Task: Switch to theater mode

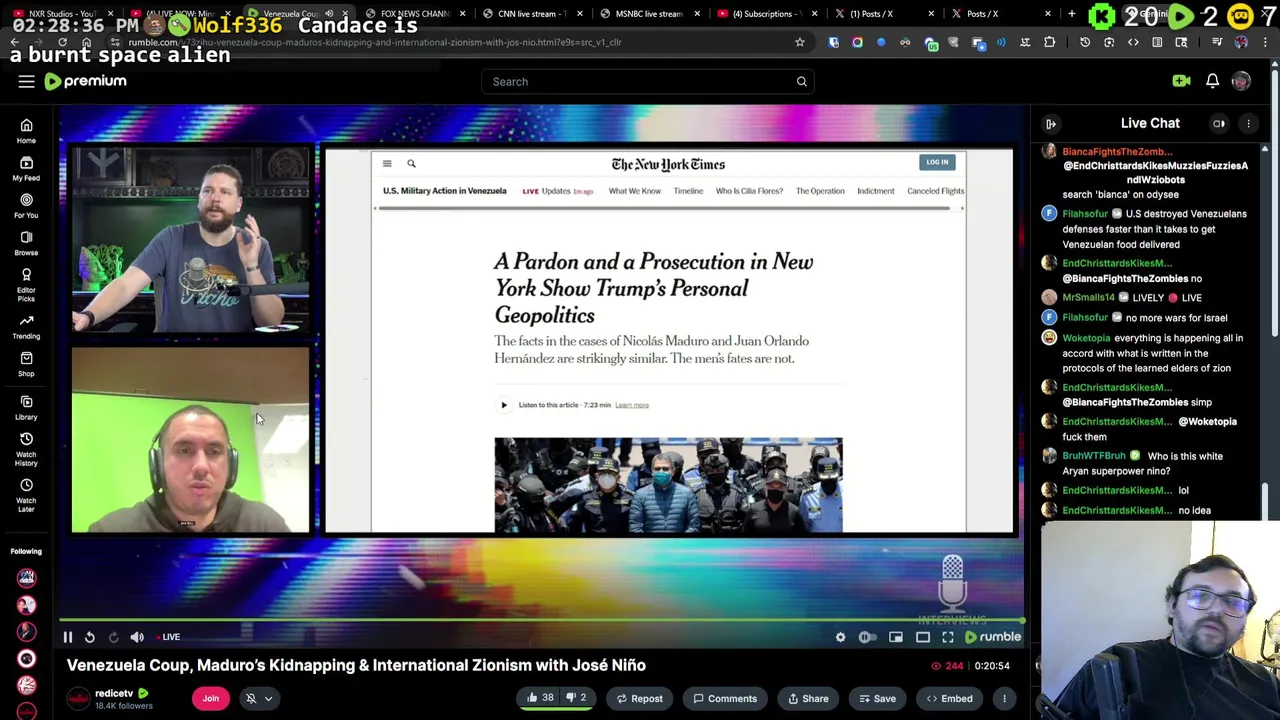Action: point(922,637)
